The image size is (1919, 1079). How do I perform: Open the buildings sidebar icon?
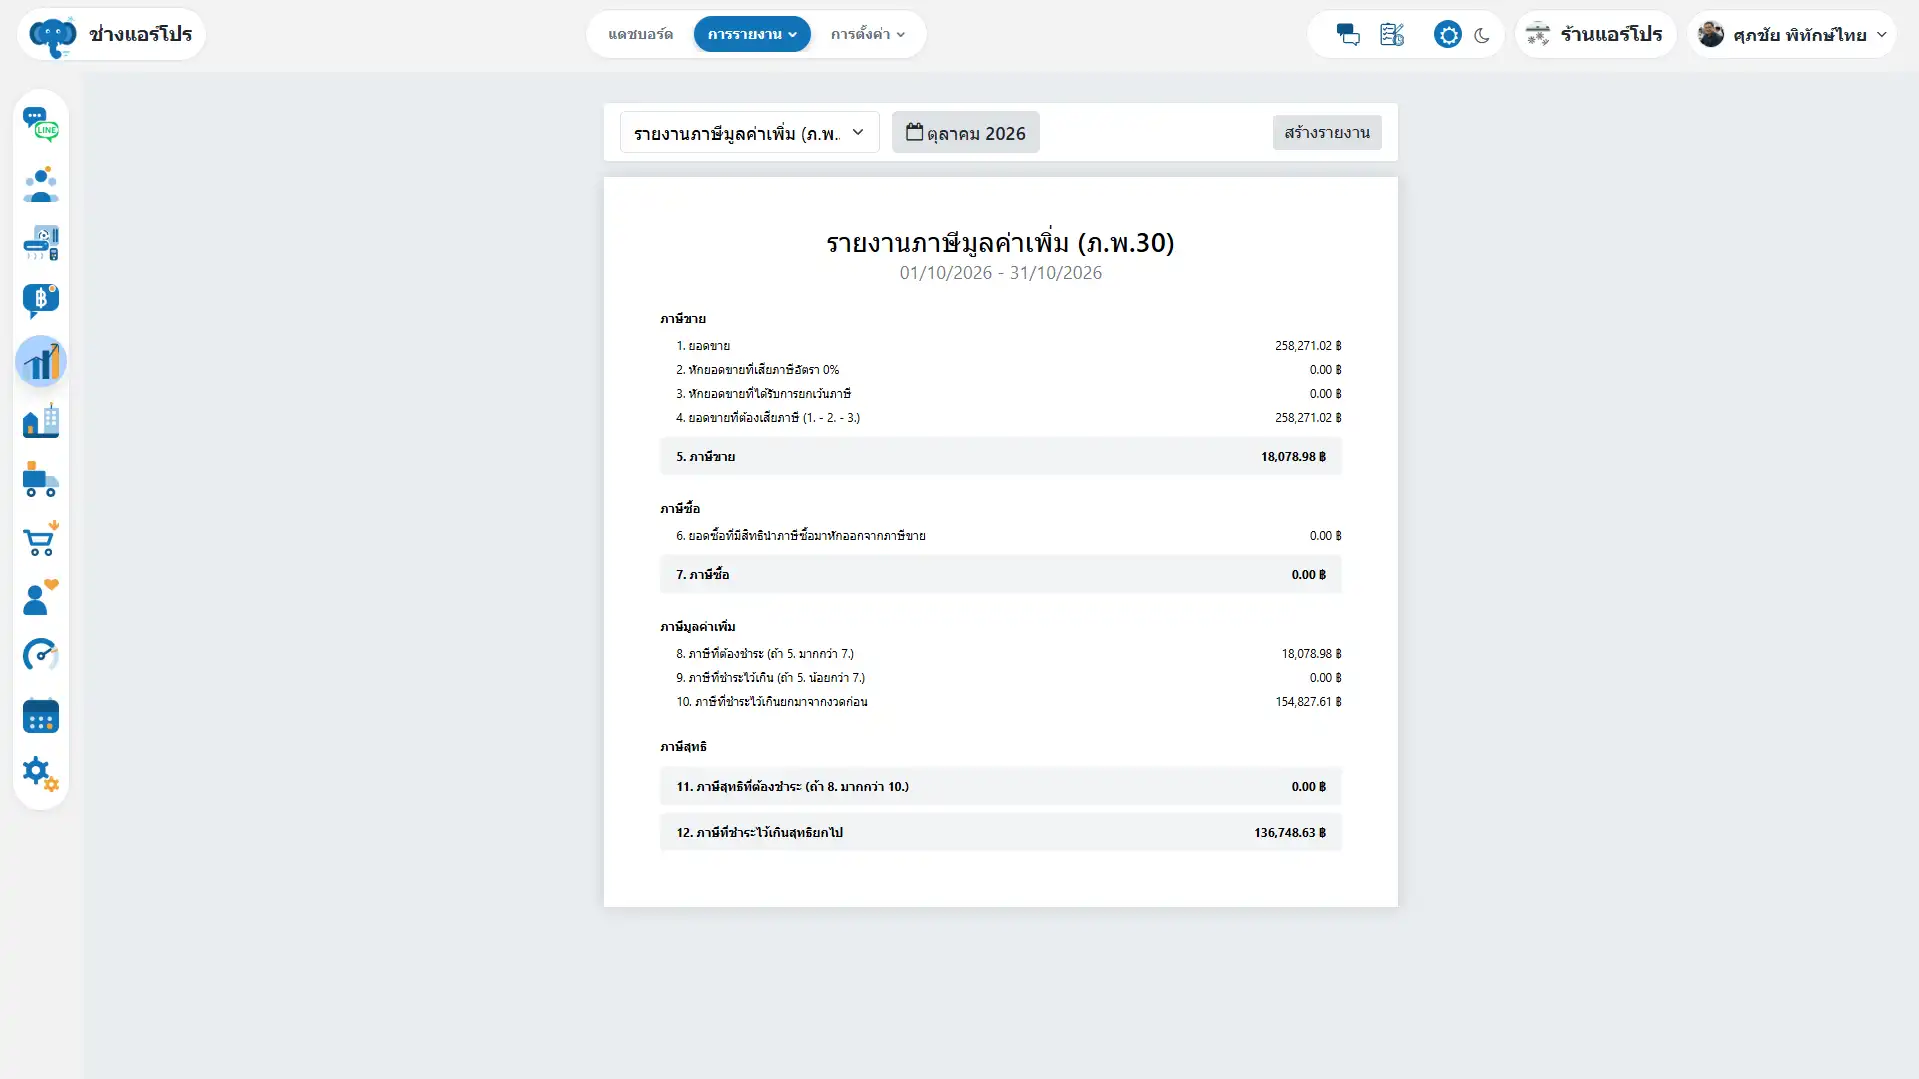point(41,420)
